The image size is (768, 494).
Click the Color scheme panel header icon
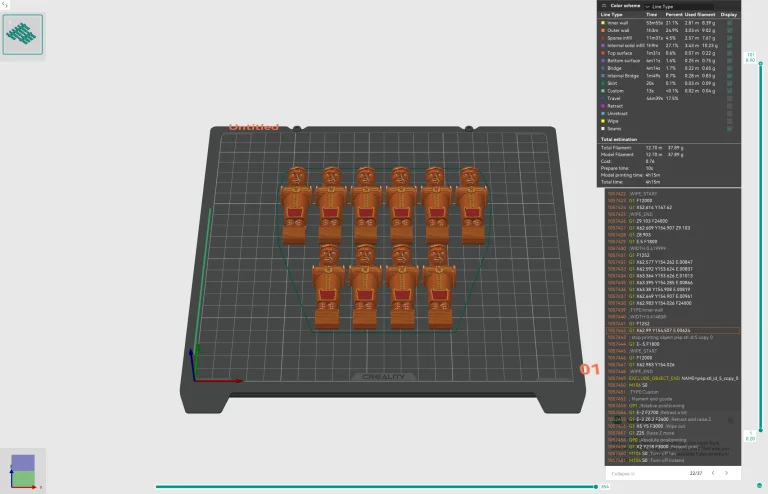coord(603,5)
